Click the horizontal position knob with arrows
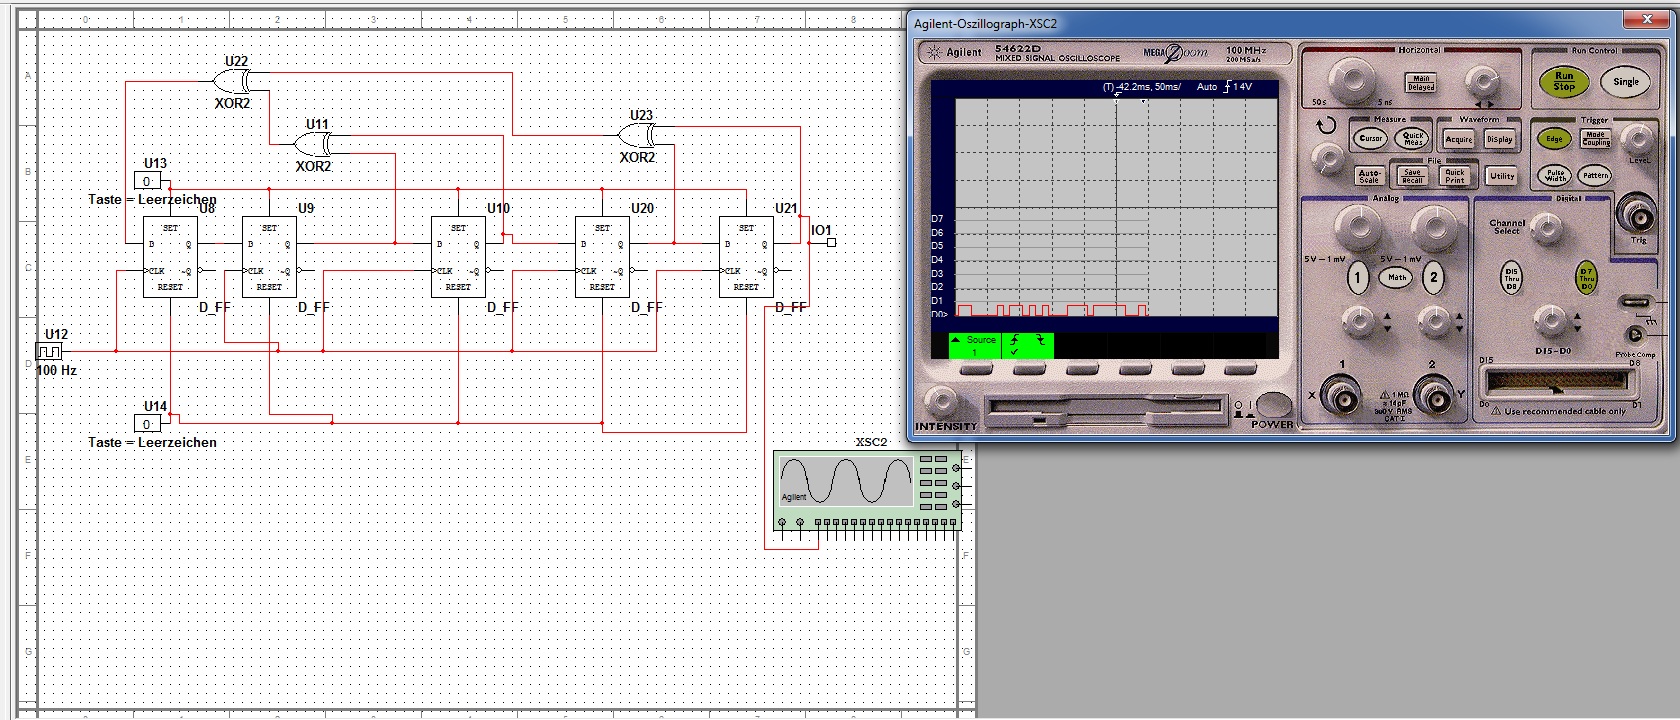Viewport: 1680px width, 720px height. pos(1481,83)
